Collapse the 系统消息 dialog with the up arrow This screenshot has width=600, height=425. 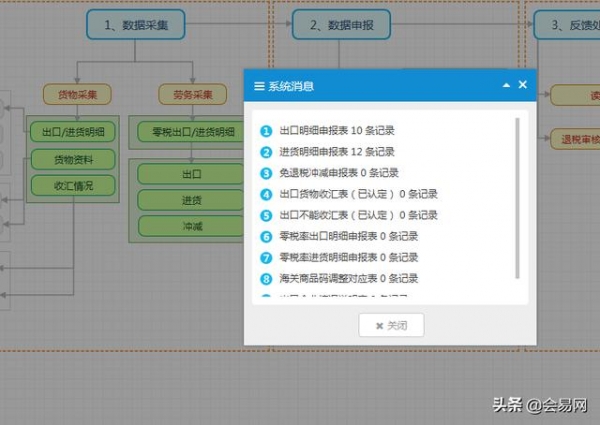tap(506, 86)
